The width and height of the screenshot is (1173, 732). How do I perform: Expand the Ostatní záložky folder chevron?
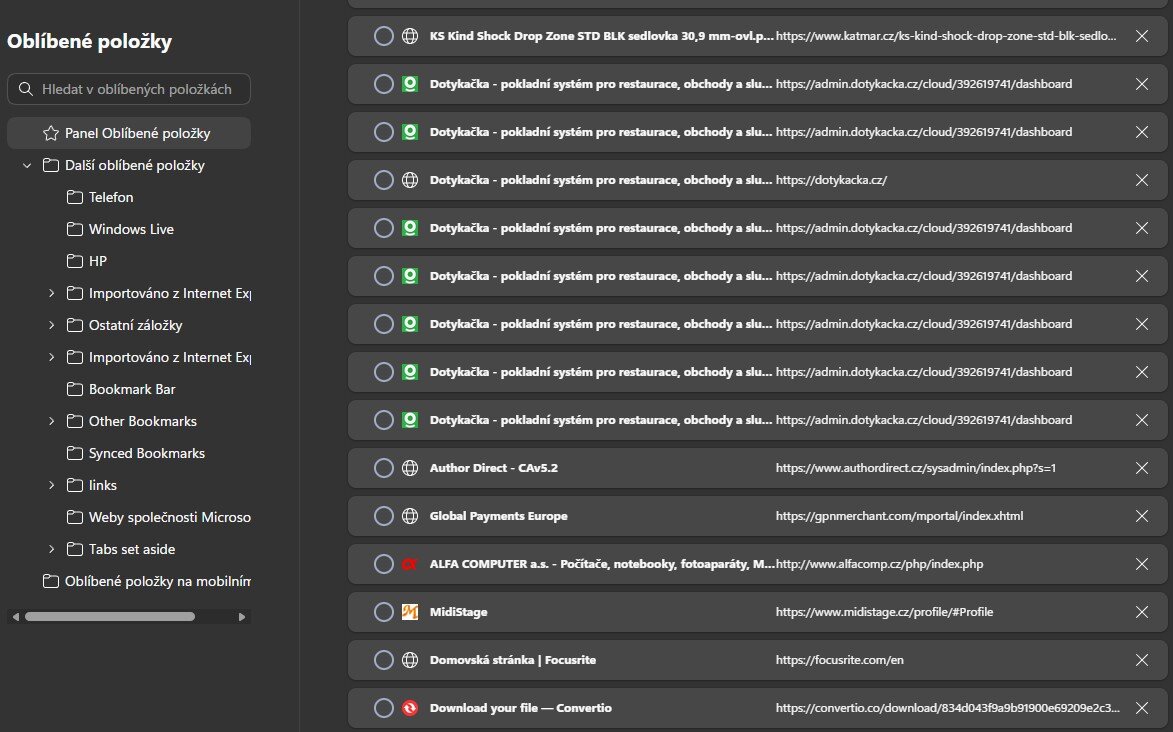tap(51, 325)
